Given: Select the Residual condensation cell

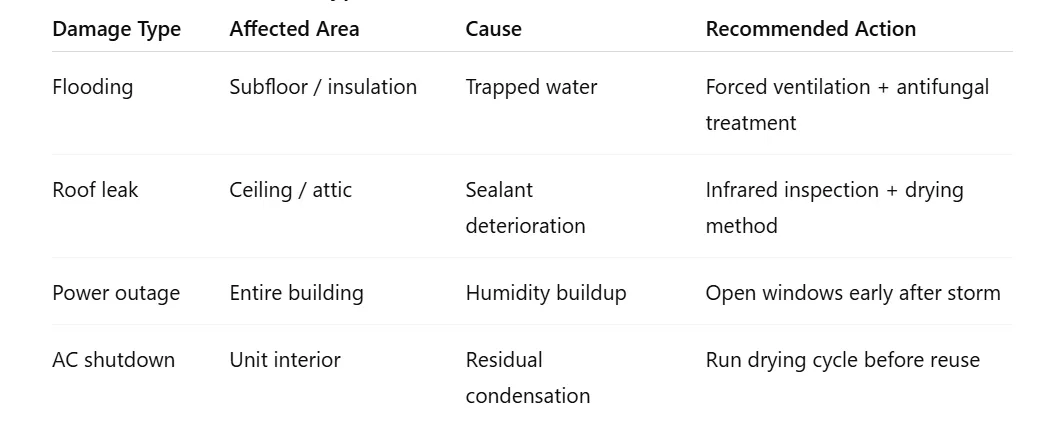Looking at the screenshot, I should point(527,378).
